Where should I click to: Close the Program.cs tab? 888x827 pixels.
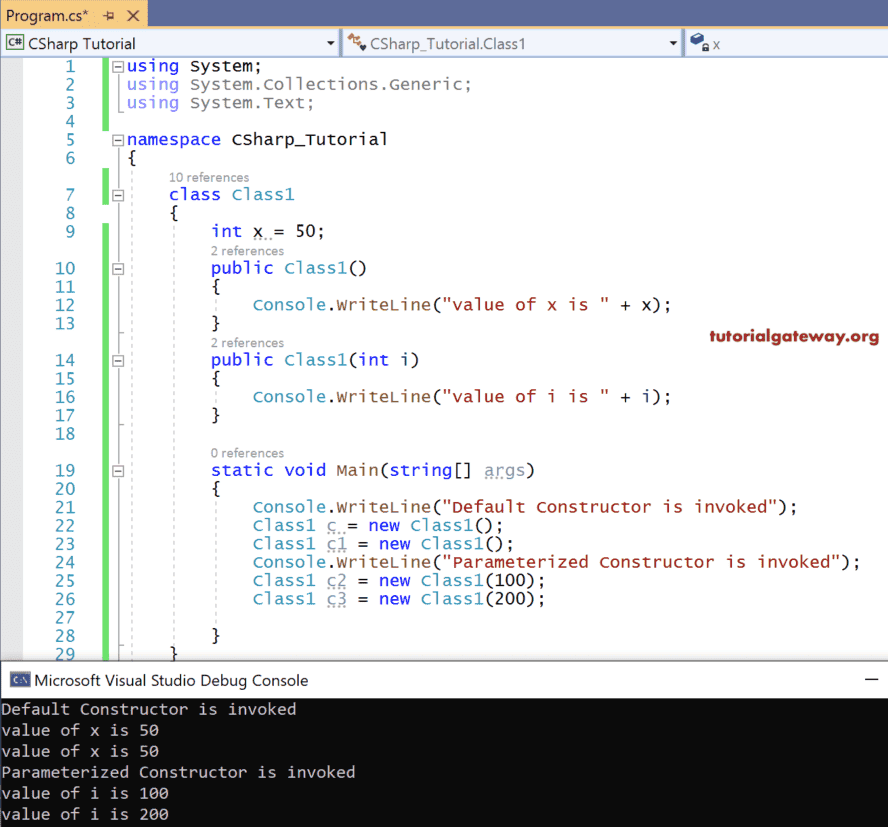[x=133, y=15]
